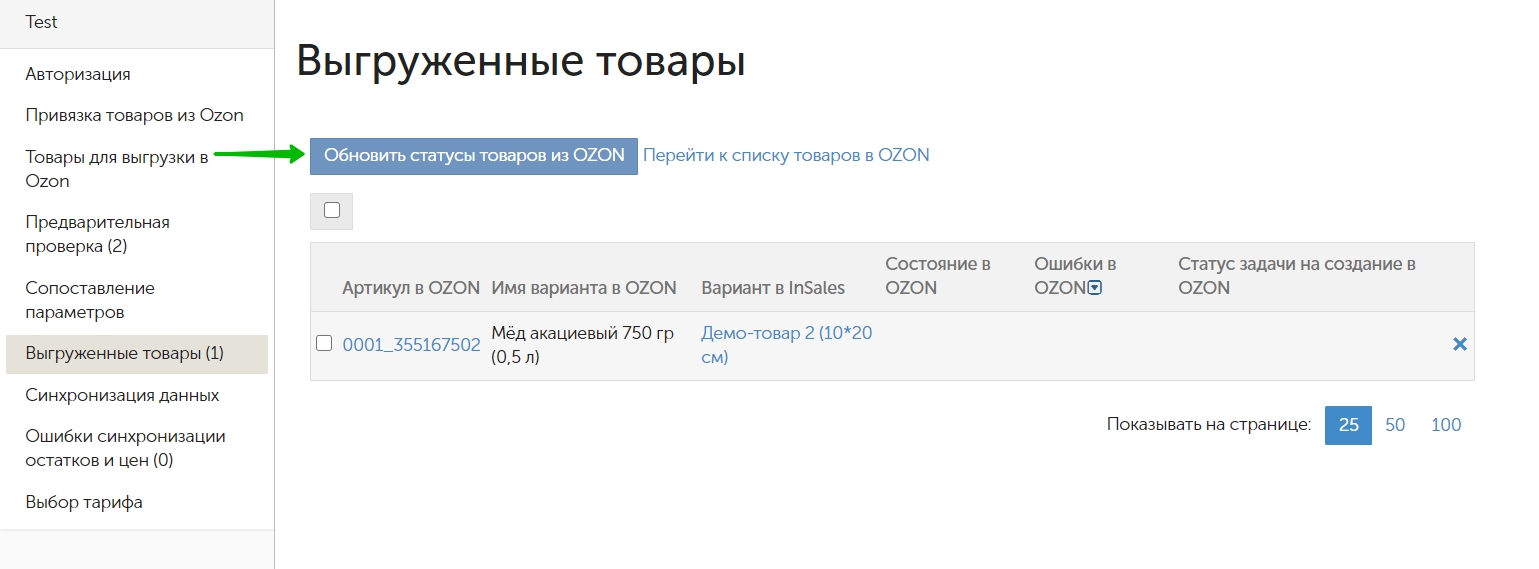Click the Выгруженные товары page heading

pos(521,61)
